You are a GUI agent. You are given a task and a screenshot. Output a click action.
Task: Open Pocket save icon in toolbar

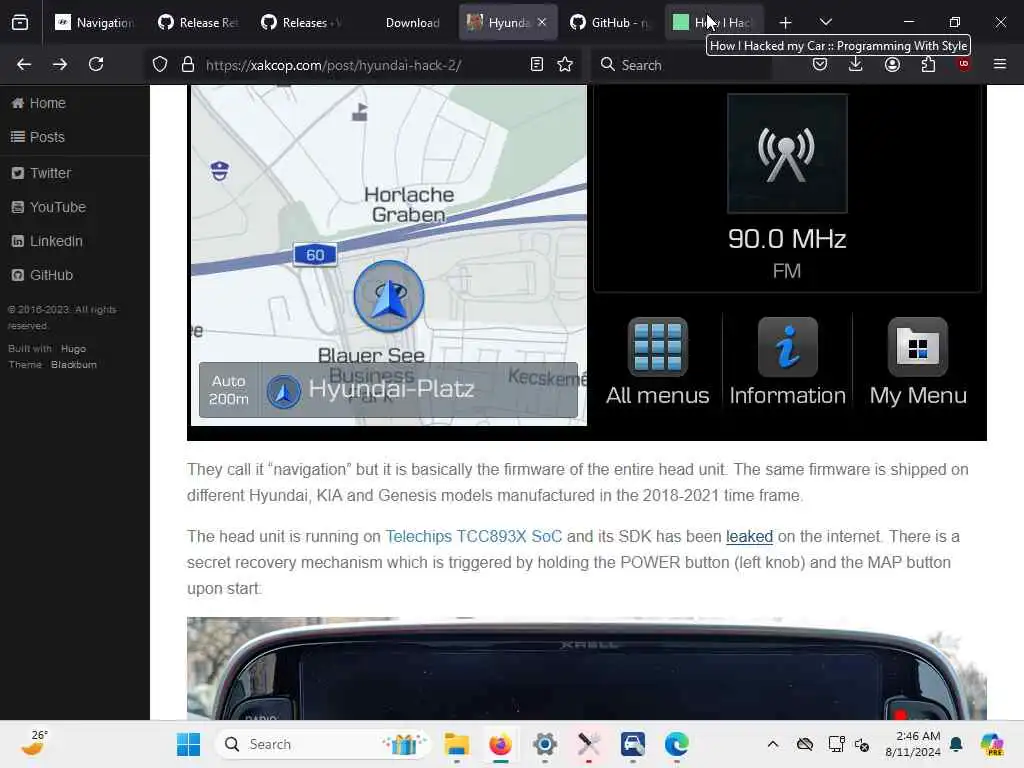(x=820, y=64)
